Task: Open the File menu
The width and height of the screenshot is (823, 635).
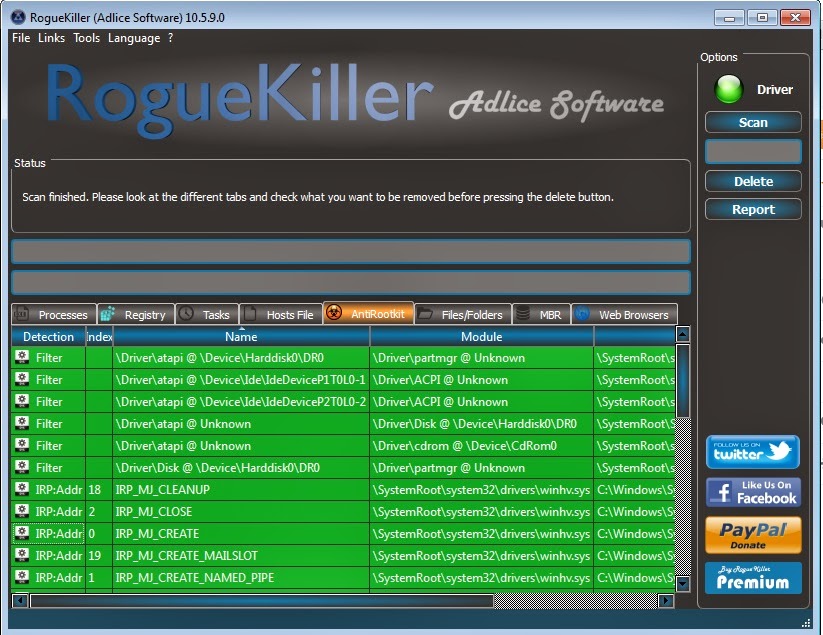Action: tap(21, 38)
